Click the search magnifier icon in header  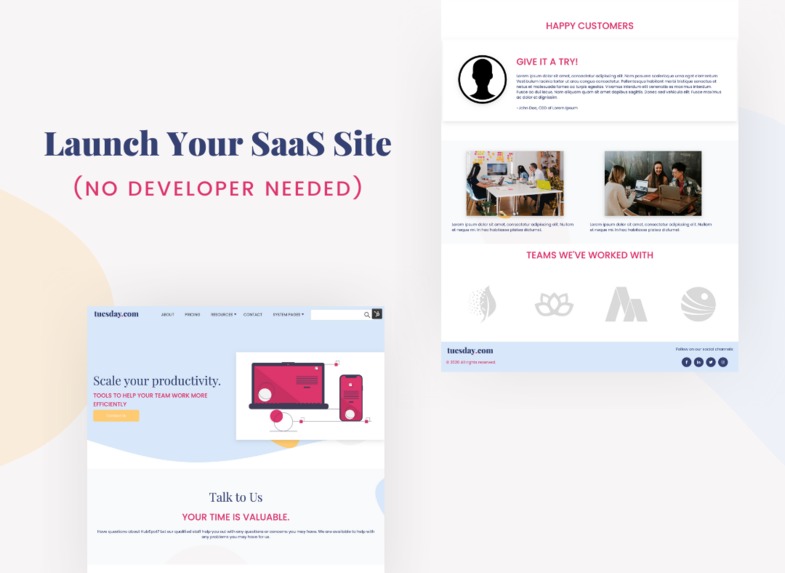click(367, 314)
